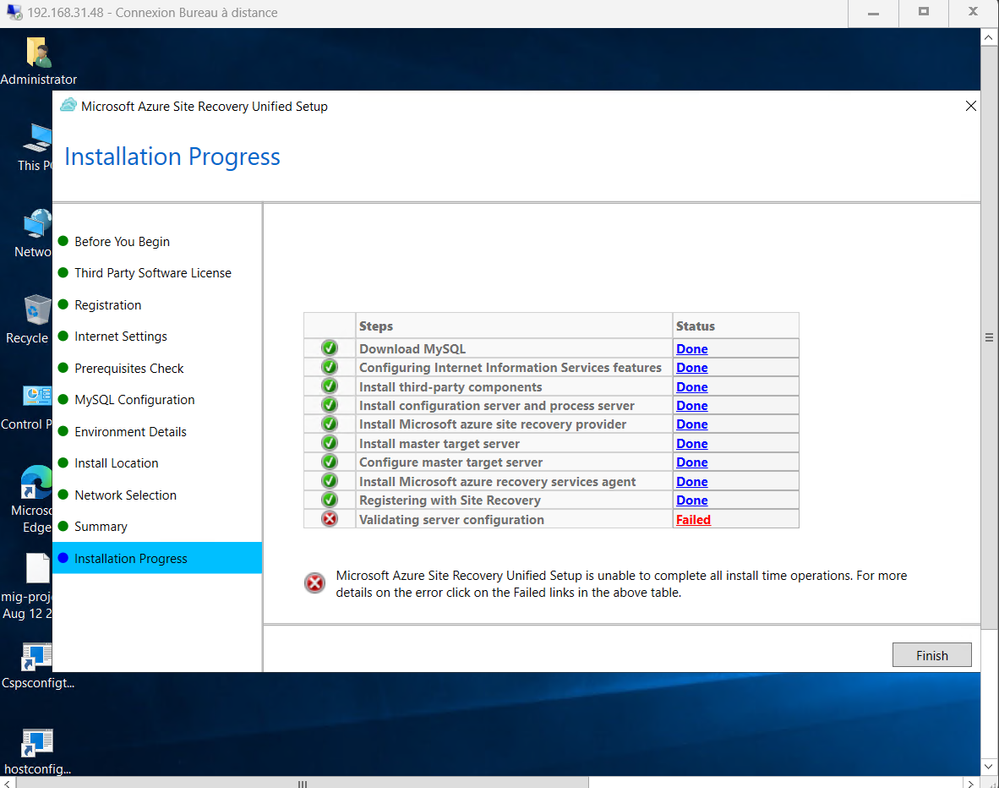Click horizontal scrollbar right arrow
The image size is (999, 788).
(970, 783)
